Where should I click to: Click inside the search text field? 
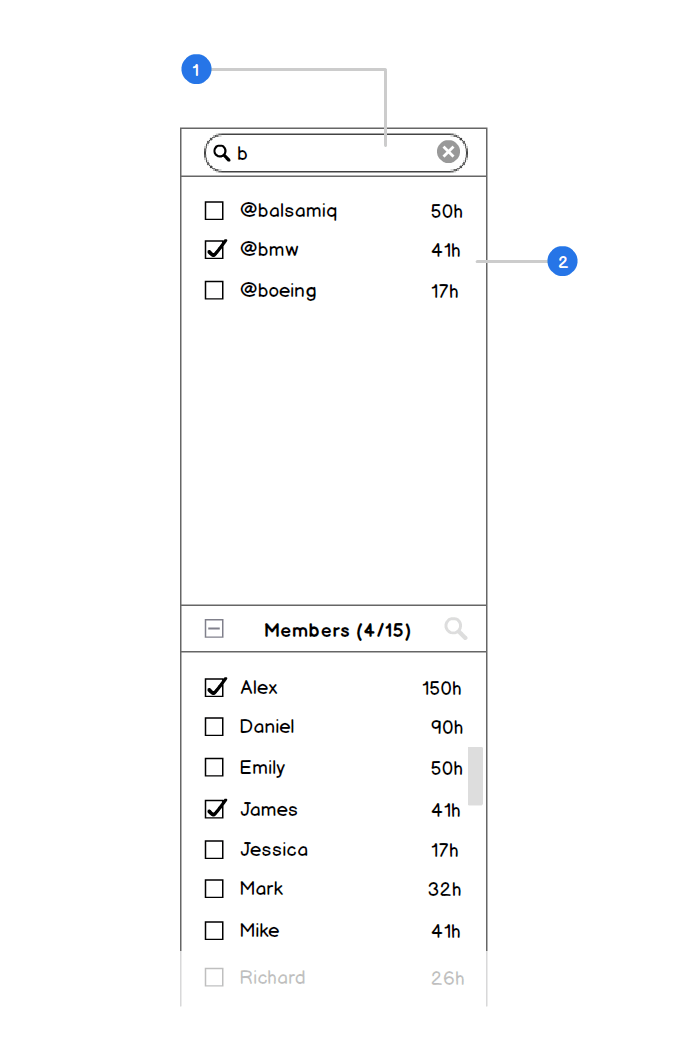click(330, 153)
